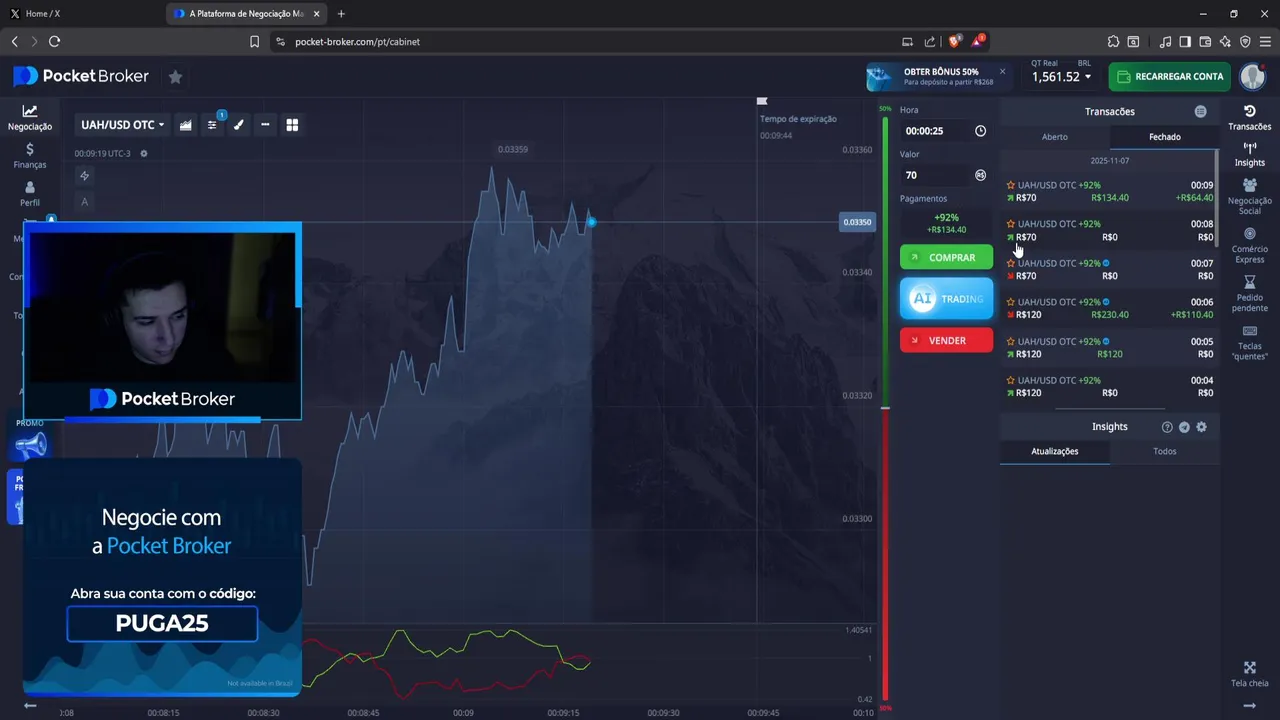Favorite the 00:05 UAH/USD OTC transaction star
Image resolution: width=1280 pixels, height=720 pixels.
1011,341
